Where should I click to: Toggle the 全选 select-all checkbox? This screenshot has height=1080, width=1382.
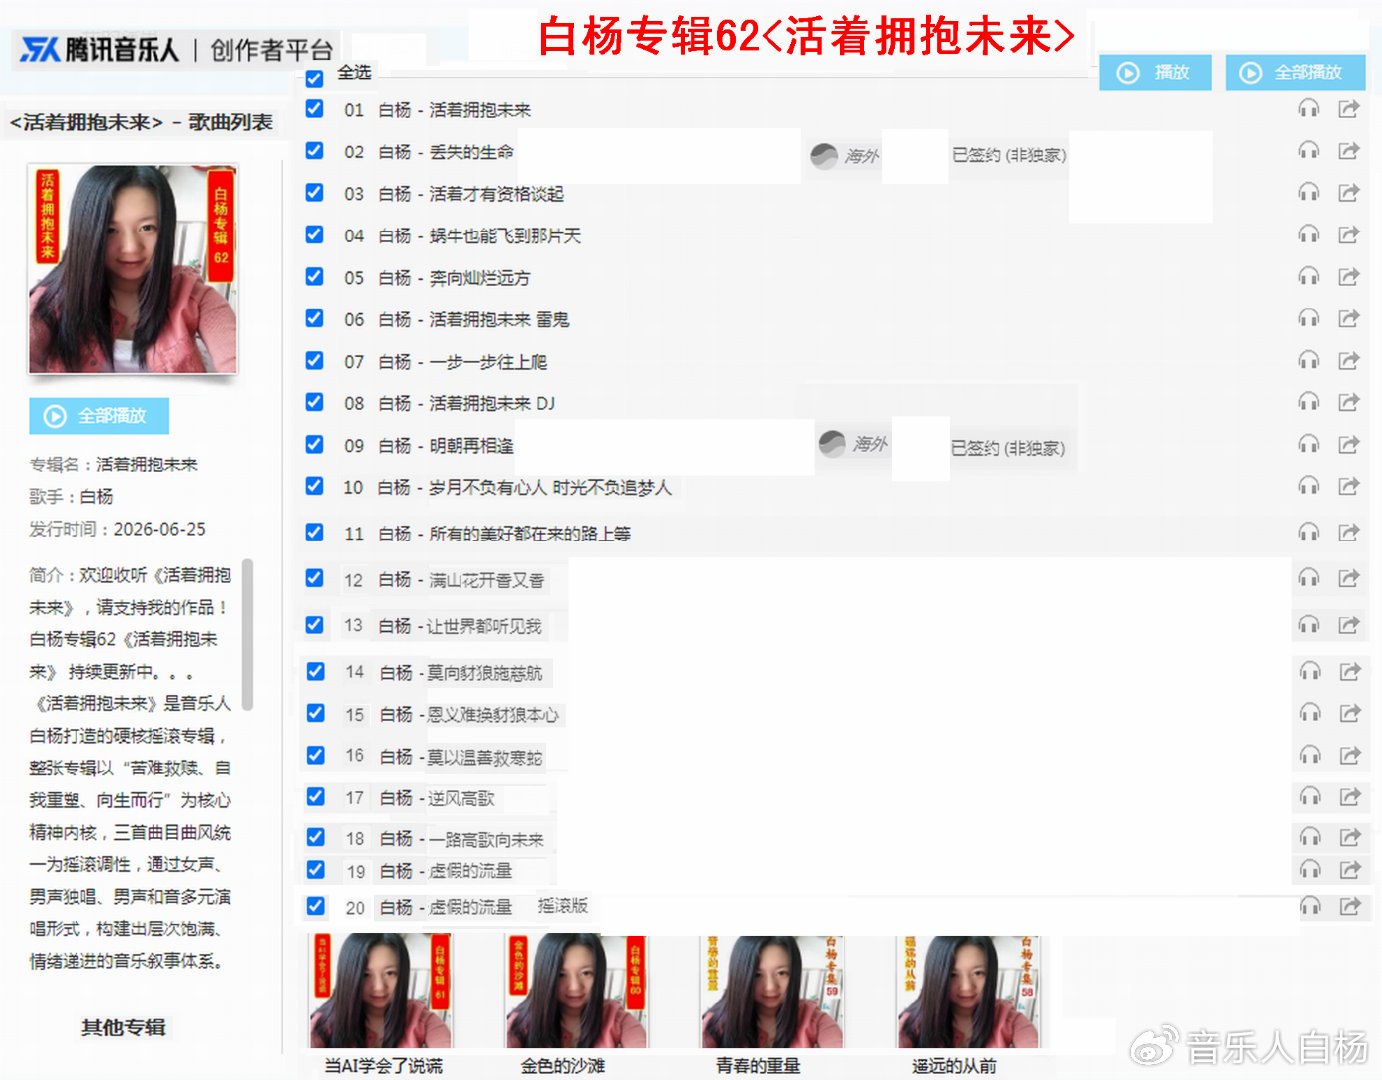[314, 77]
